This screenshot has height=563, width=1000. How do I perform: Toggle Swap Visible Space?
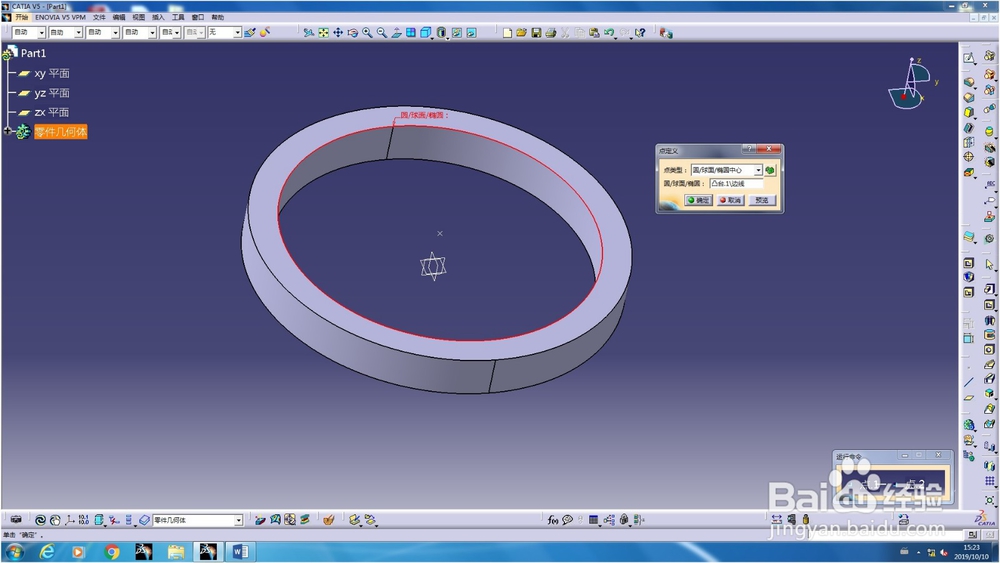471,33
